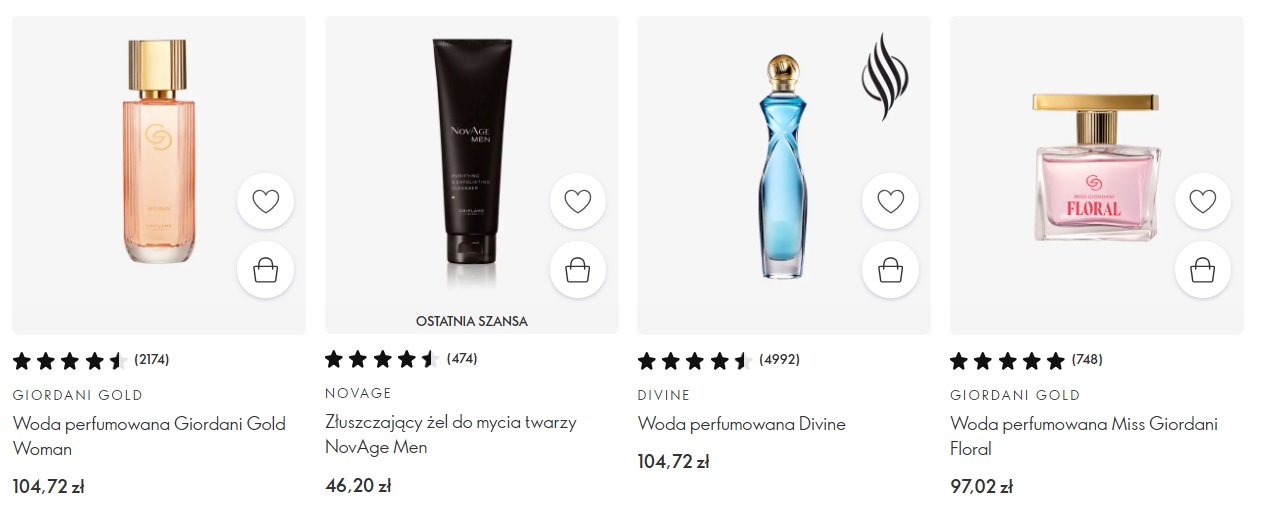
Task: View the pink Floral bottle image
Action: point(1096,167)
